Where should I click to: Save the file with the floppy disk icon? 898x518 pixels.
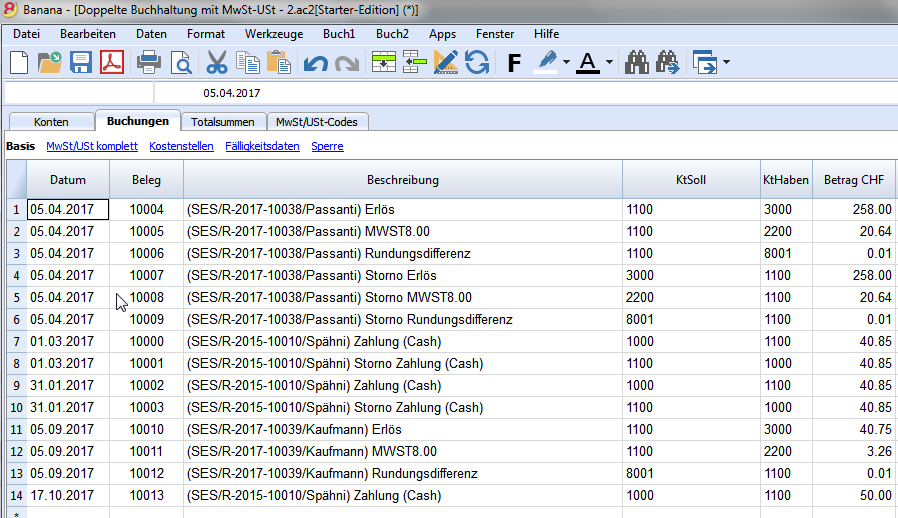click(x=81, y=62)
